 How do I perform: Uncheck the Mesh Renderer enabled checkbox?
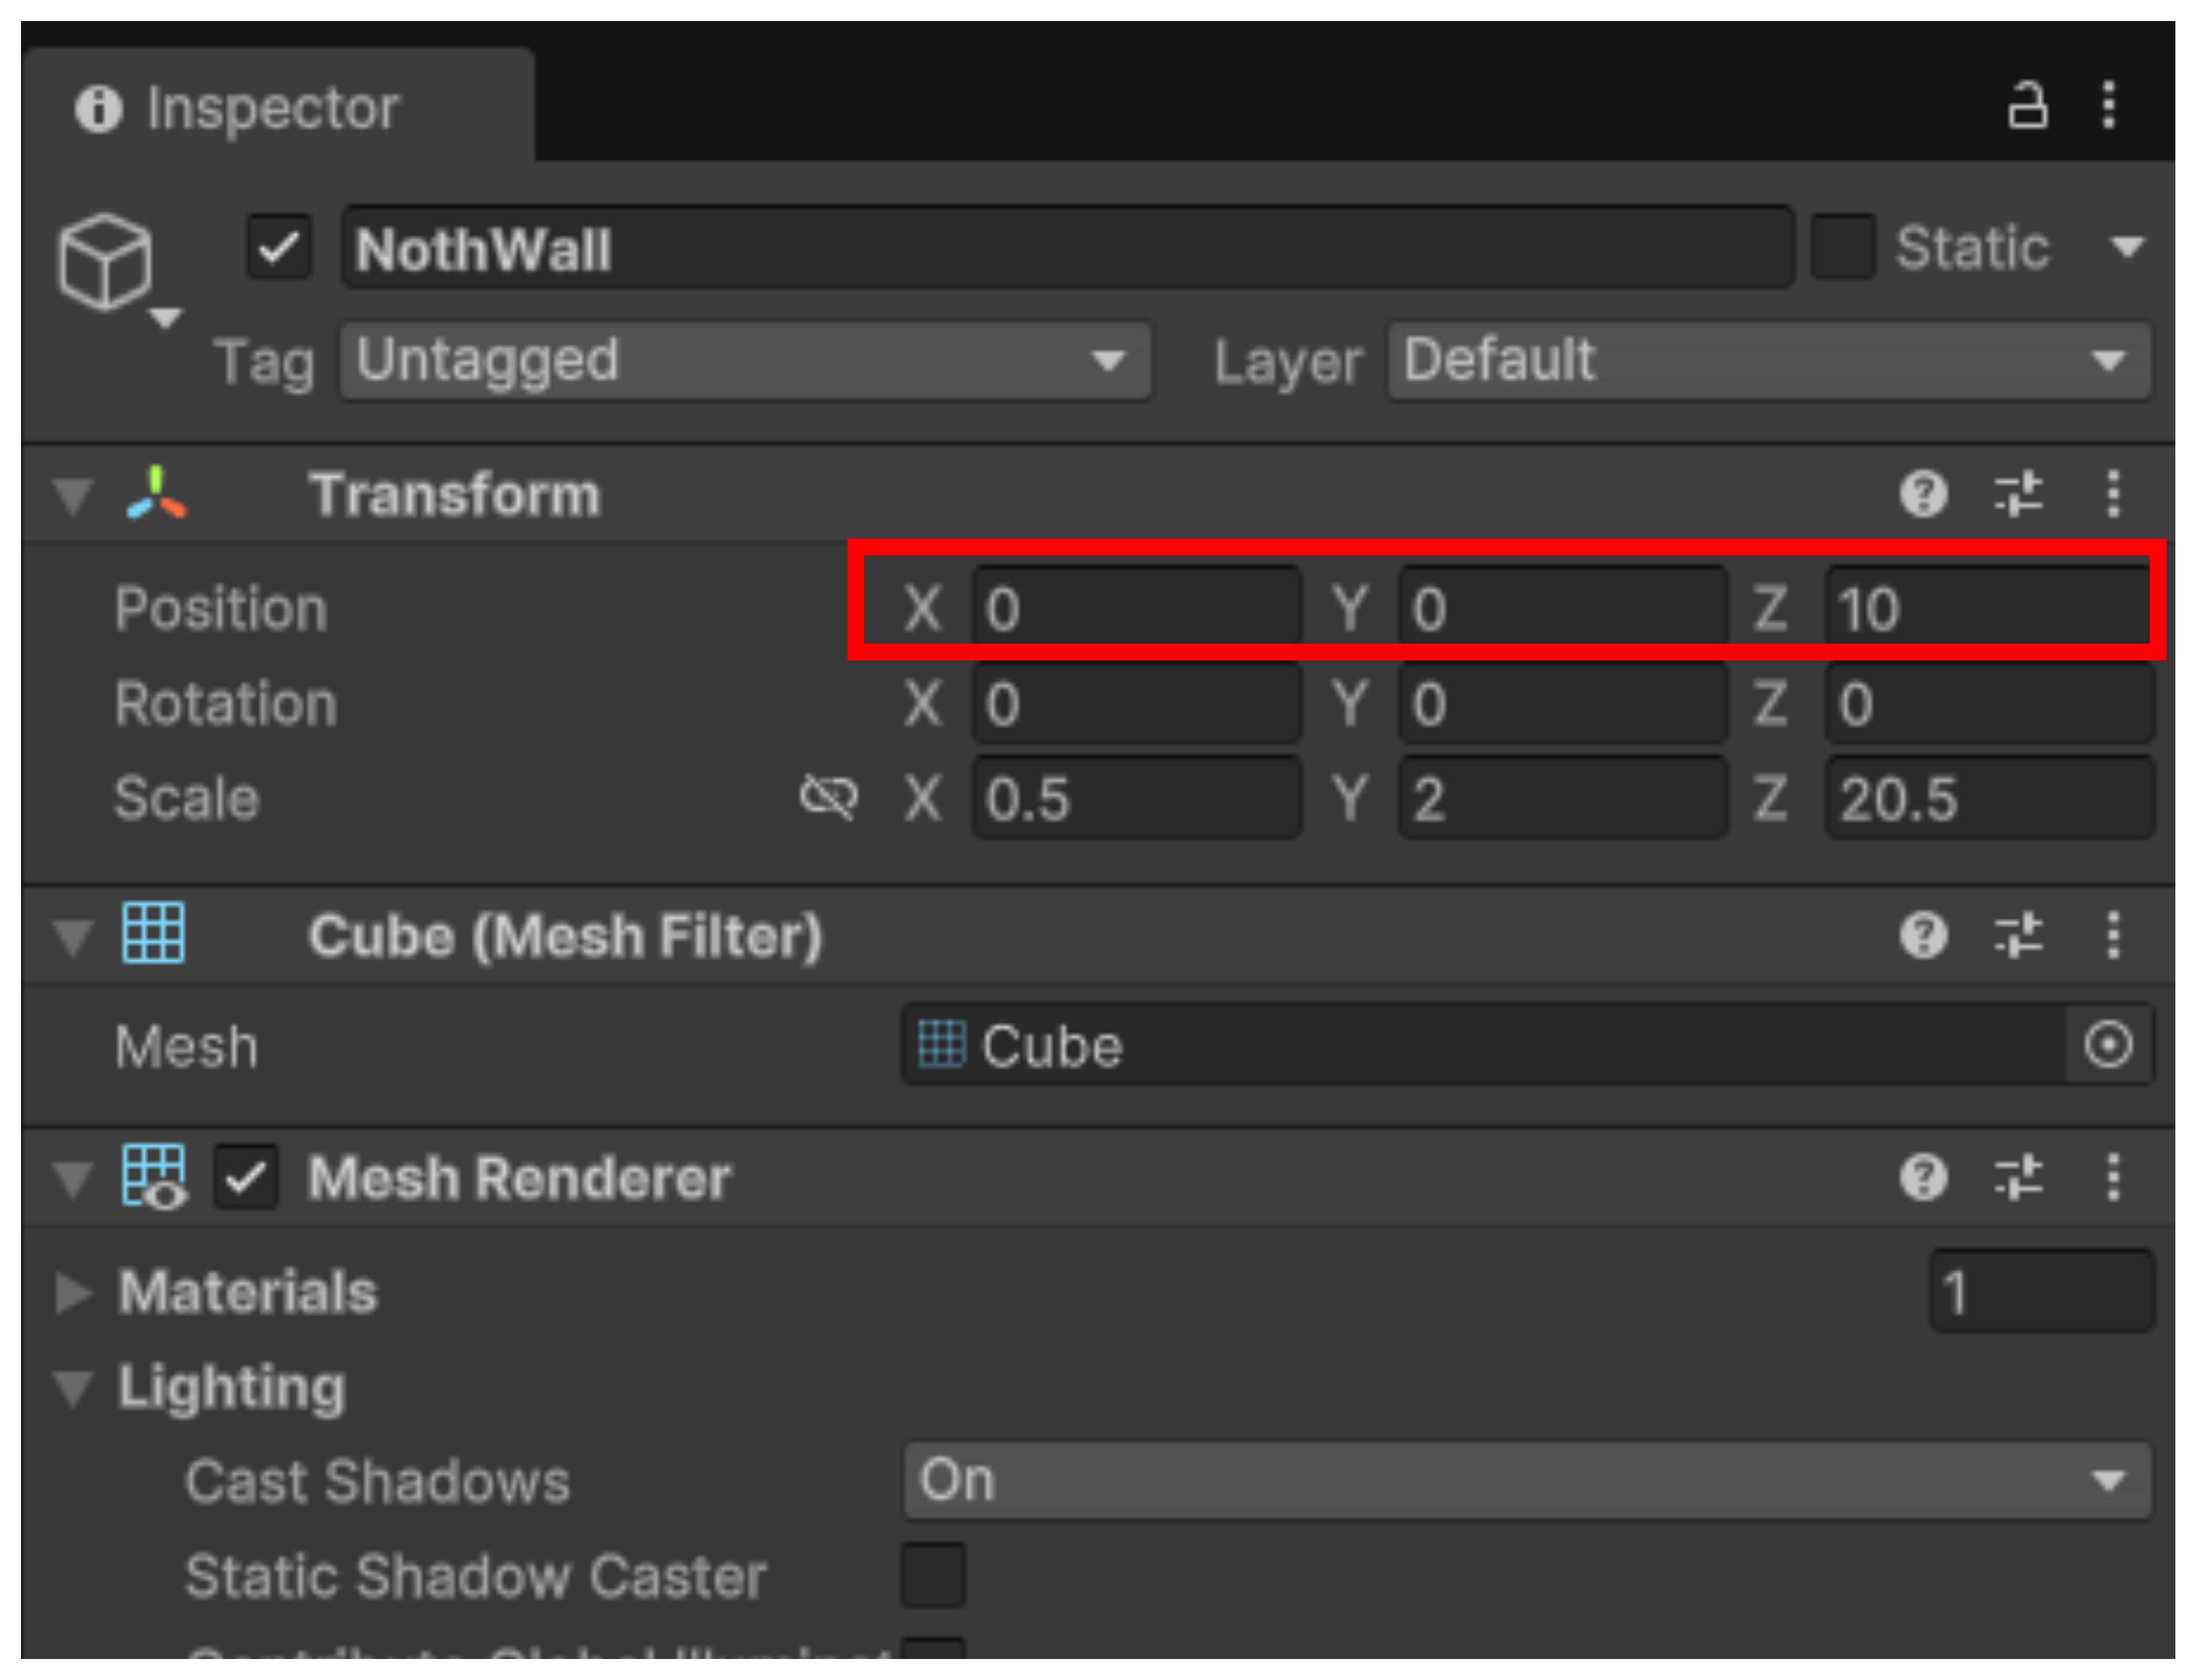click(246, 1177)
